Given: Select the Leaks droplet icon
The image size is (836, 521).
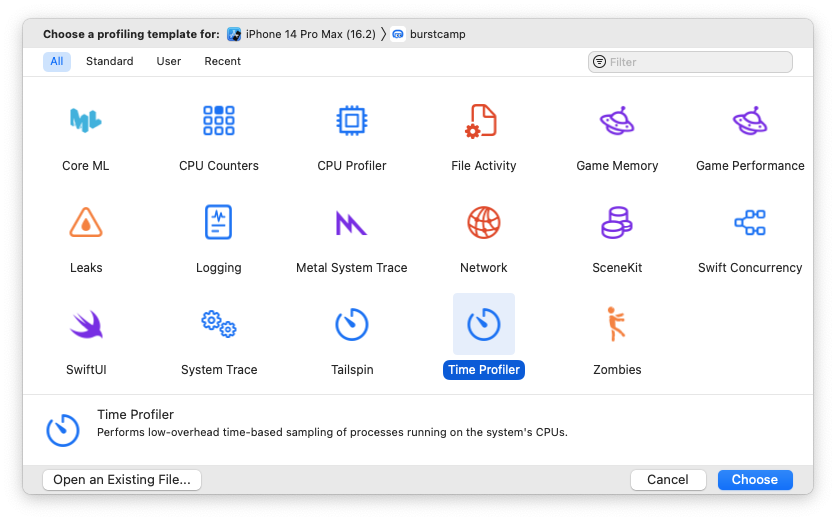Looking at the screenshot, I should coord(86,222).
